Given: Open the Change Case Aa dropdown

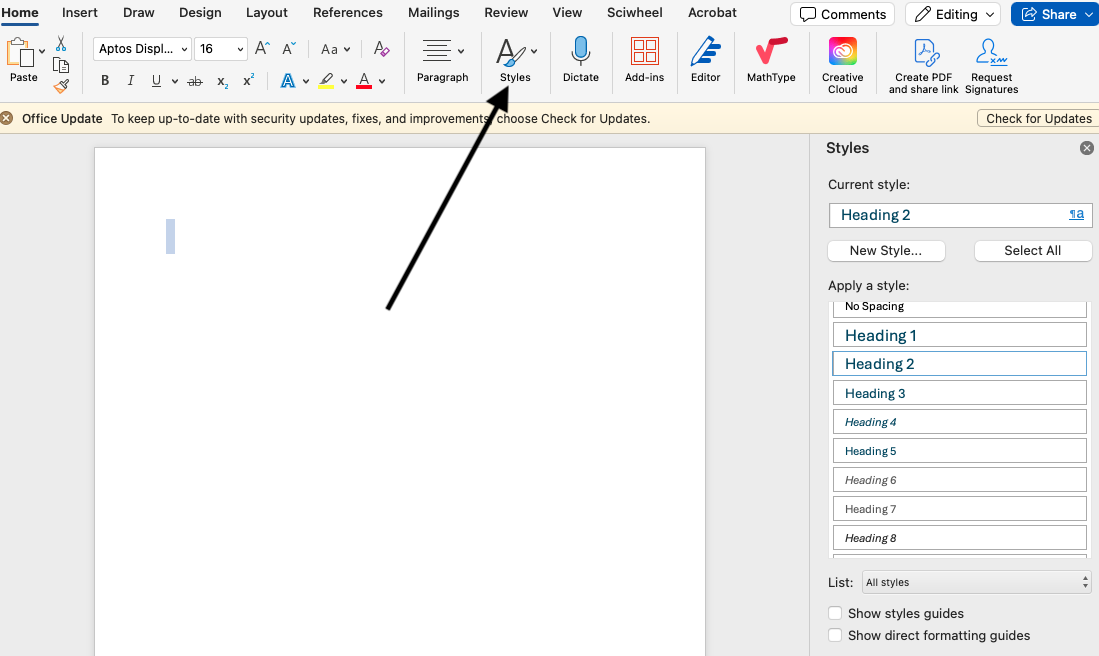Looking at the screenshot, I should tap(335, 49).
